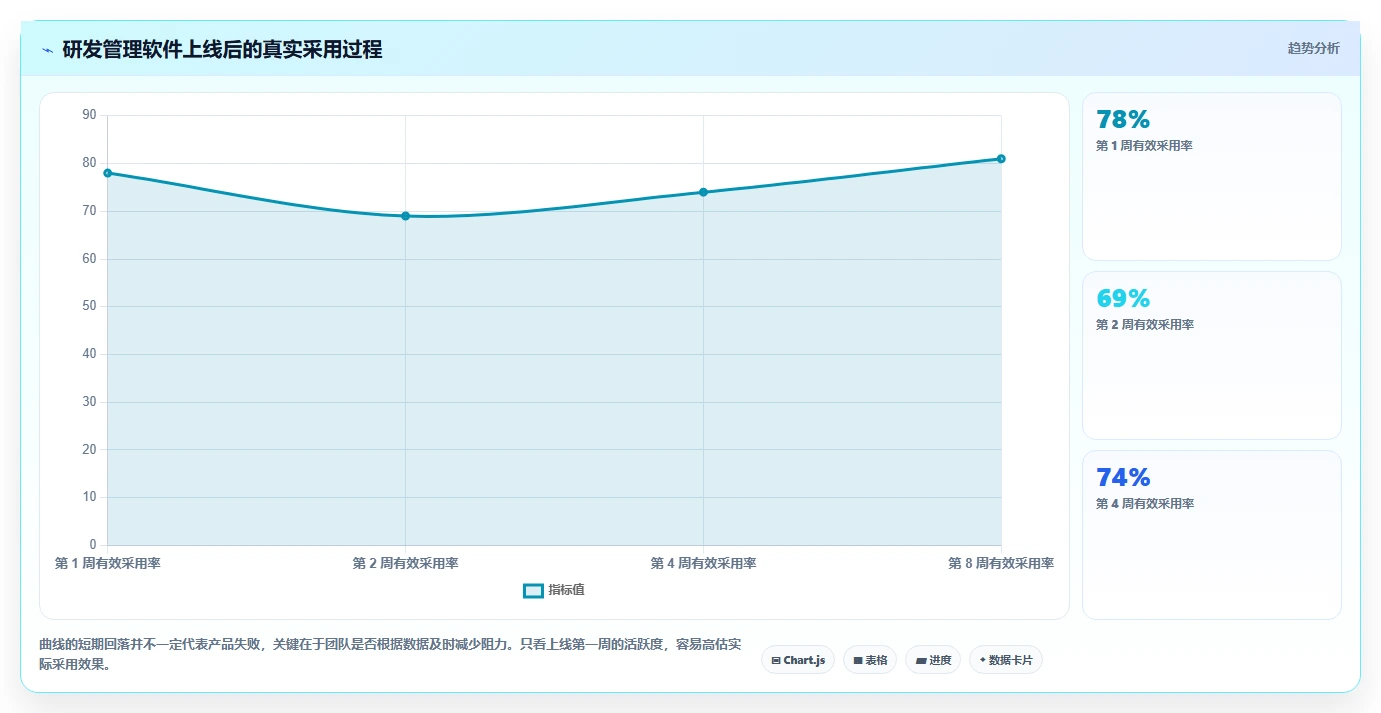The width and height of the screenshot is (1381, 713).
Task: Click x-axis label 第 8 周有效采用率
Action: tap(1001, 563)
